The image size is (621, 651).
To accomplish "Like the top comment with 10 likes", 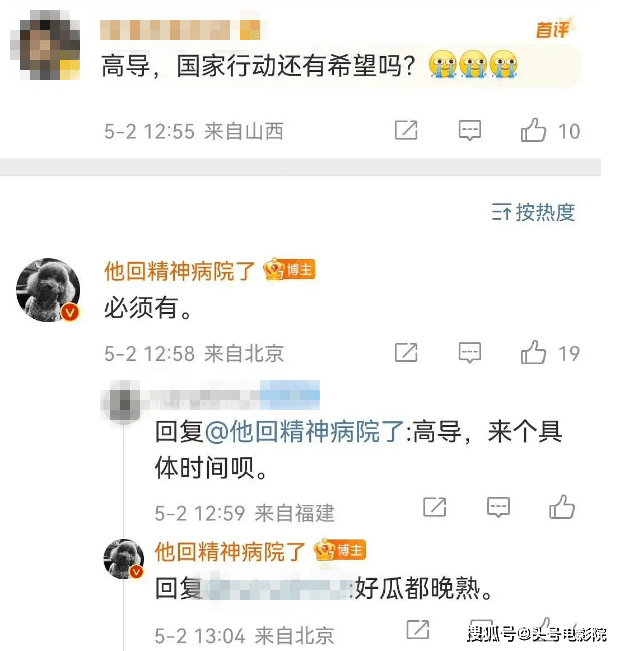I will 533,130.
